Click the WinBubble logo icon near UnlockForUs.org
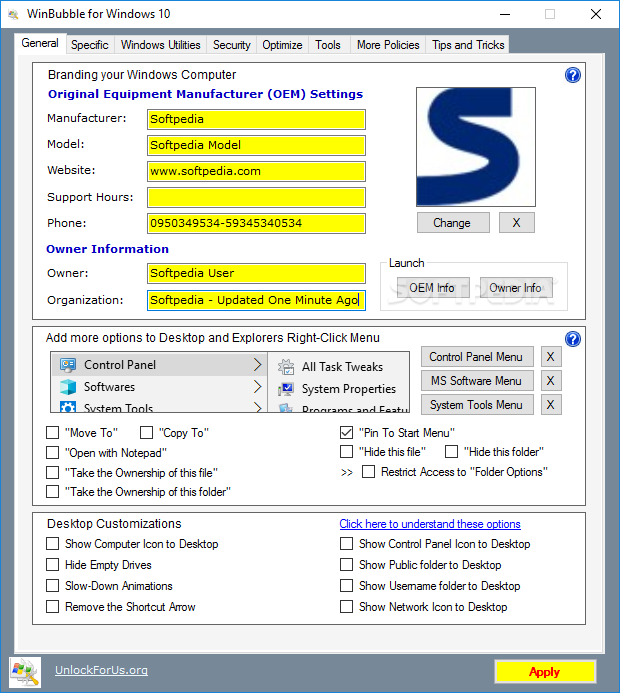Image resolution: width=620 pixels, height=693 pixels. (x=25, y=672)
